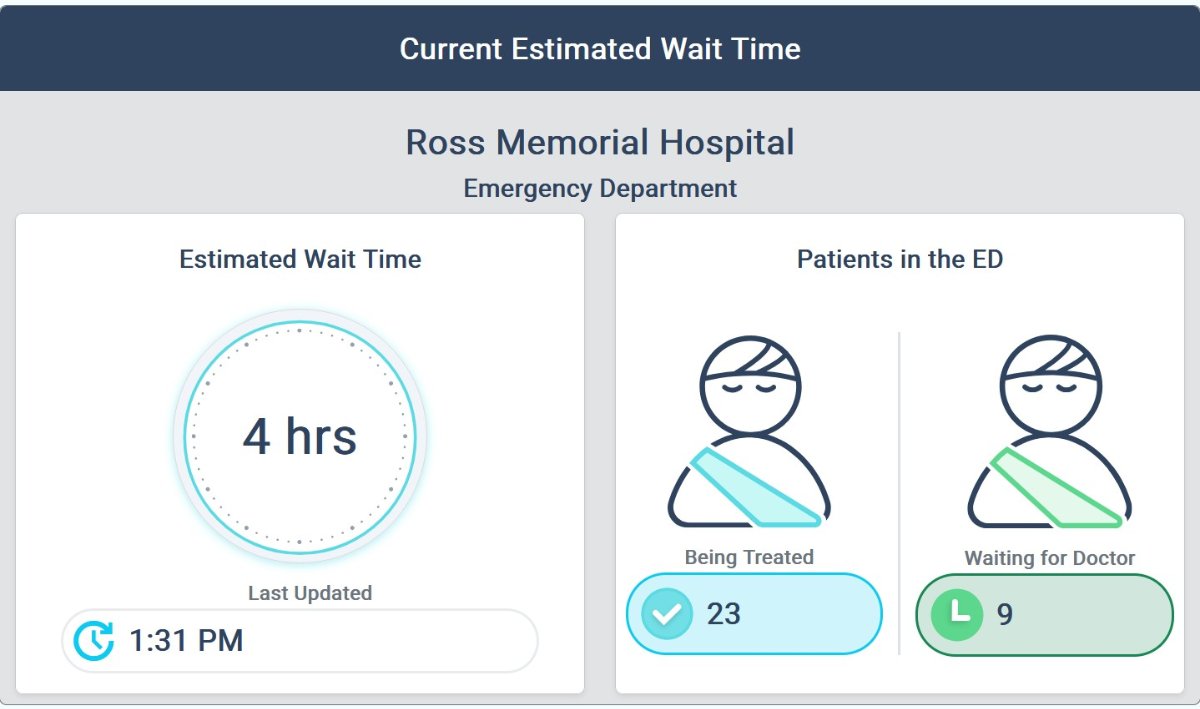Image resolution: width=1200 pixels, height=709 pixels.
Task: Click the "Estimated Wait Time" card heading
Action: pyautogui.click(x=300, y=260)
